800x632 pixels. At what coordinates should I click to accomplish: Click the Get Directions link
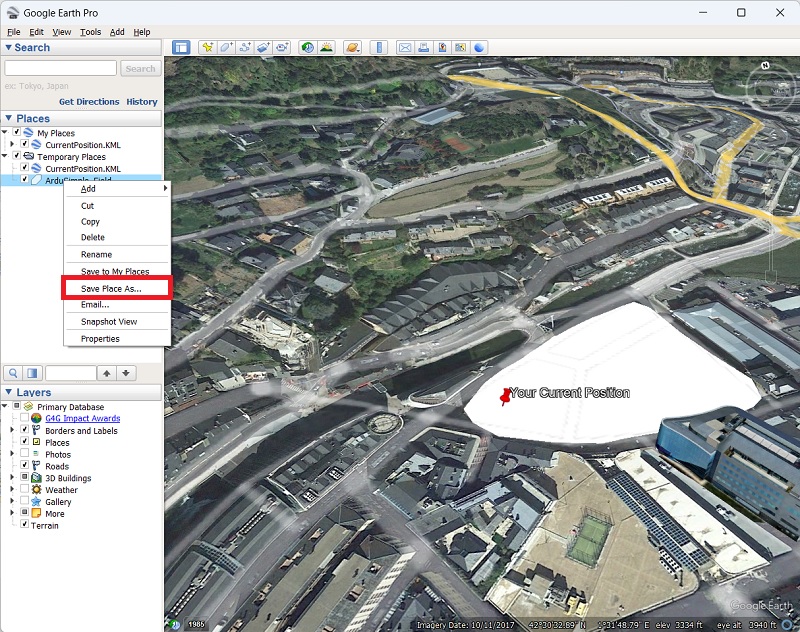(x=89, y=102)
